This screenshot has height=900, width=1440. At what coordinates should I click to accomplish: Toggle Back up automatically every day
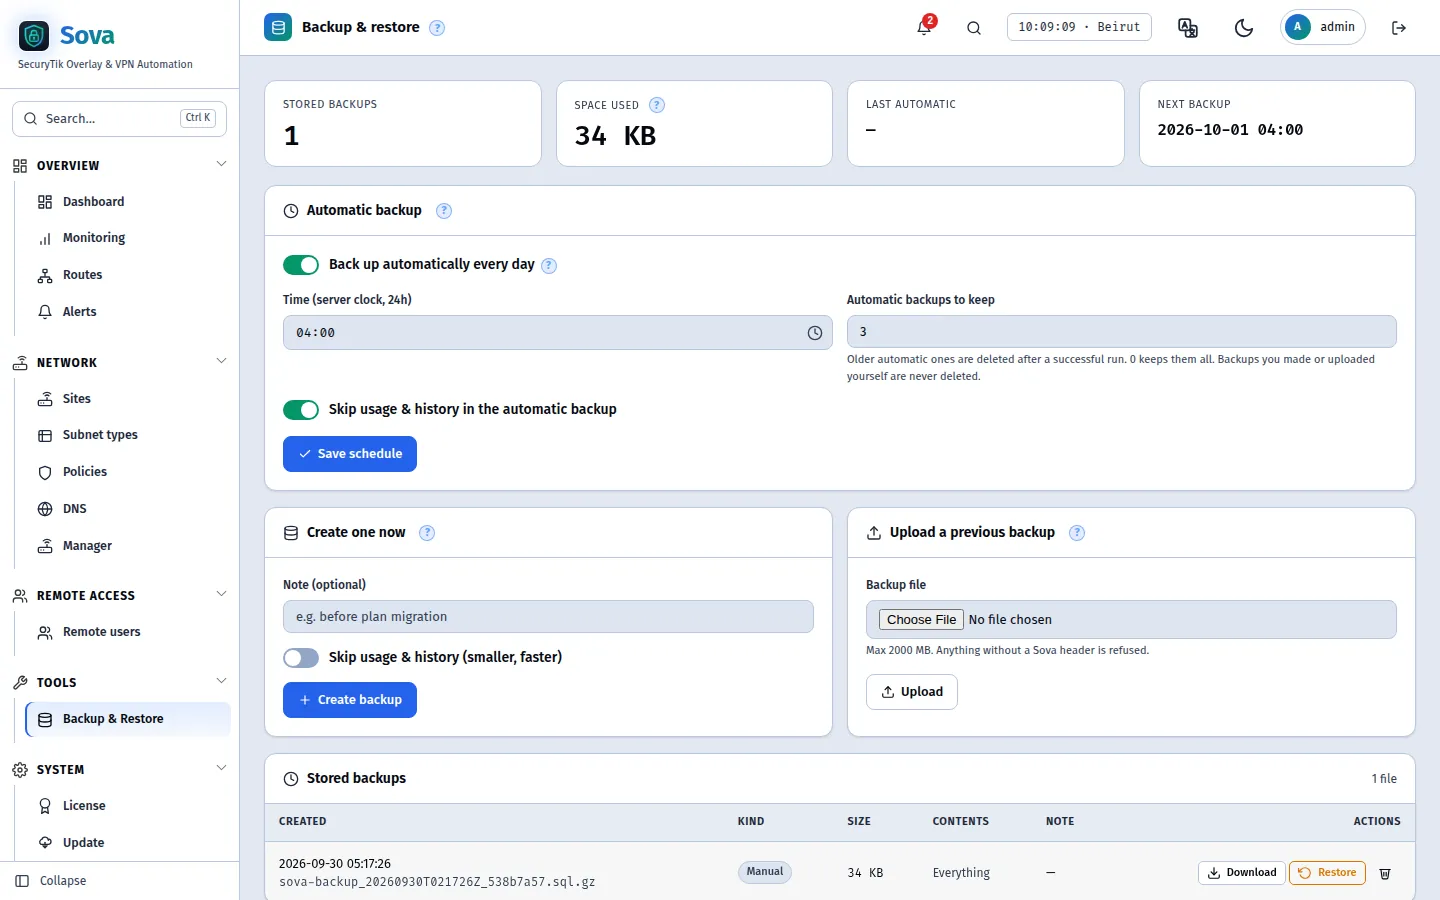[x=301, y=265]
